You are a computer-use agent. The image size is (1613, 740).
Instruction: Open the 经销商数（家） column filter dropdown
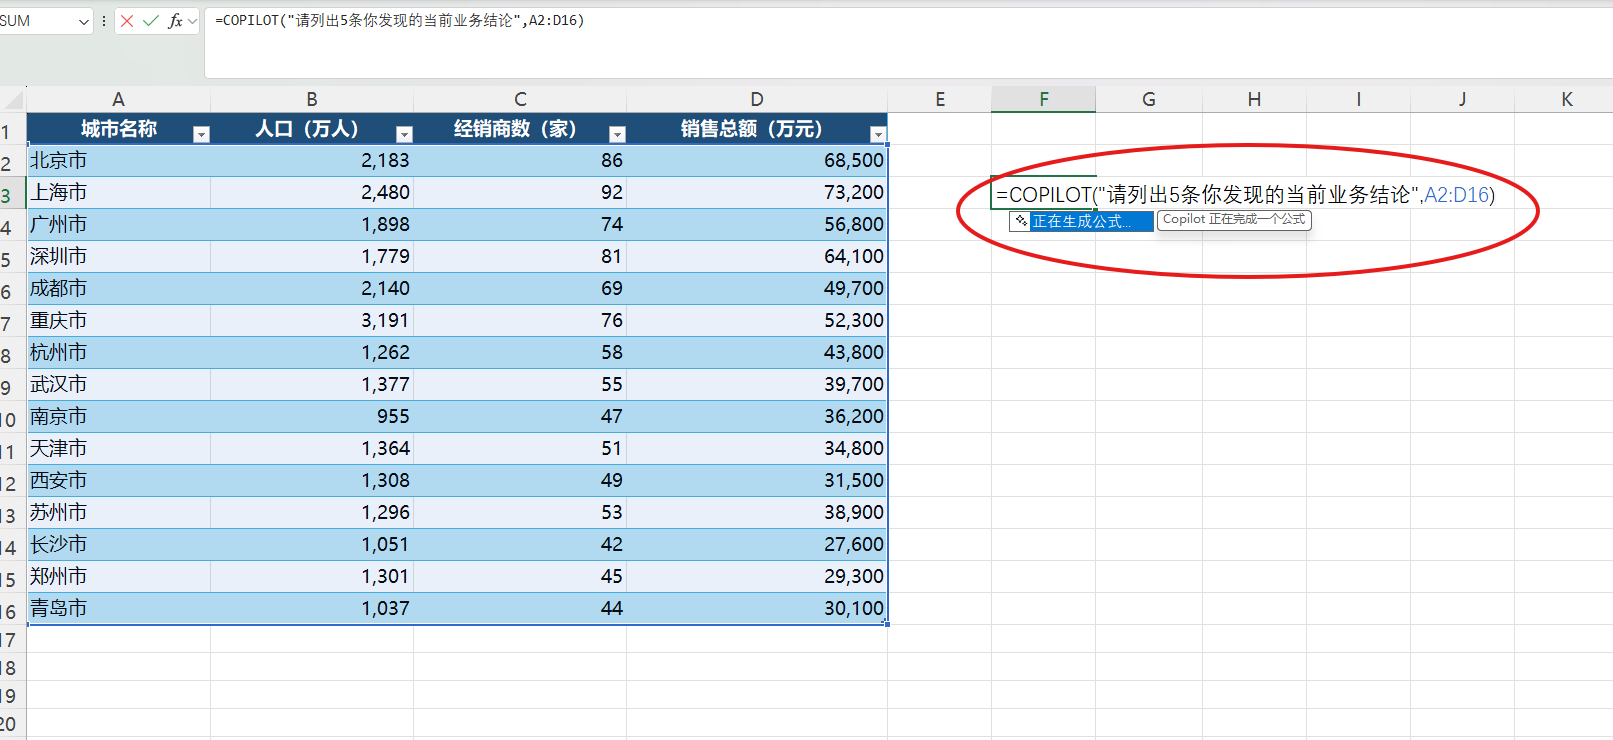point(617,134)
